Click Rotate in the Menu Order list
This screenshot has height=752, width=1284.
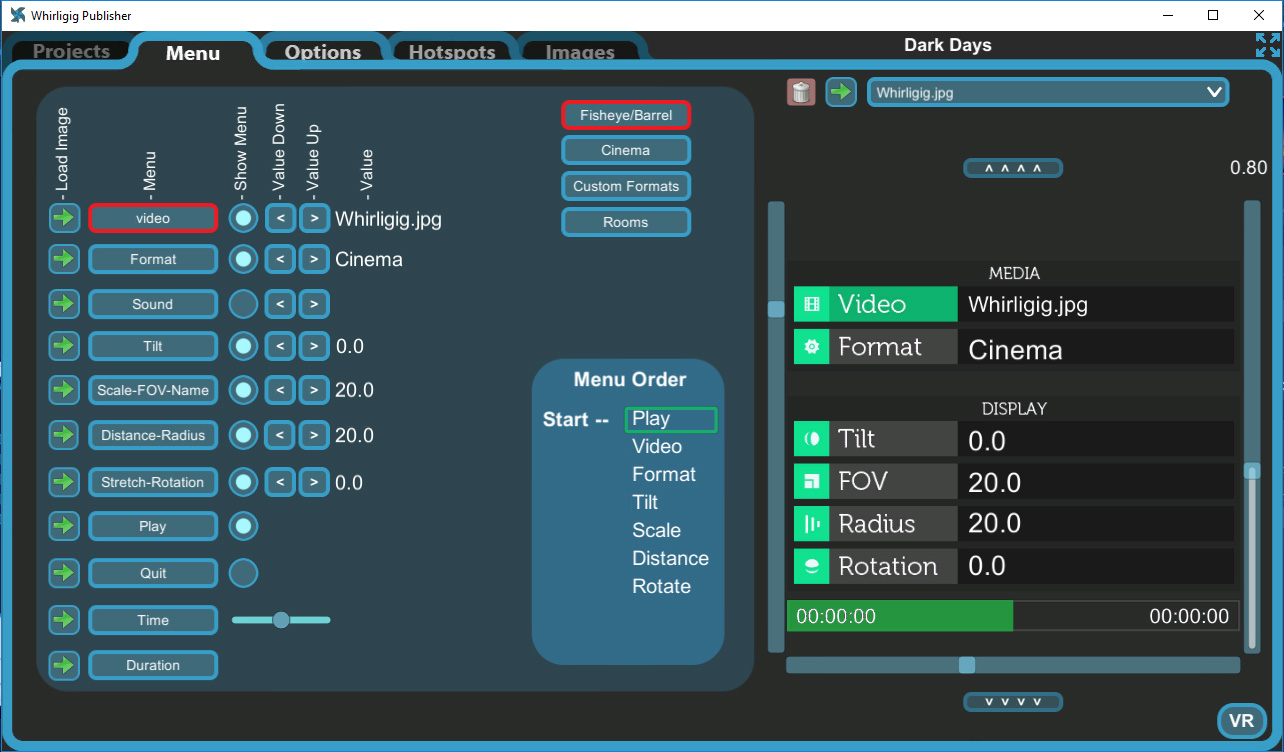(x=661, y=586)
